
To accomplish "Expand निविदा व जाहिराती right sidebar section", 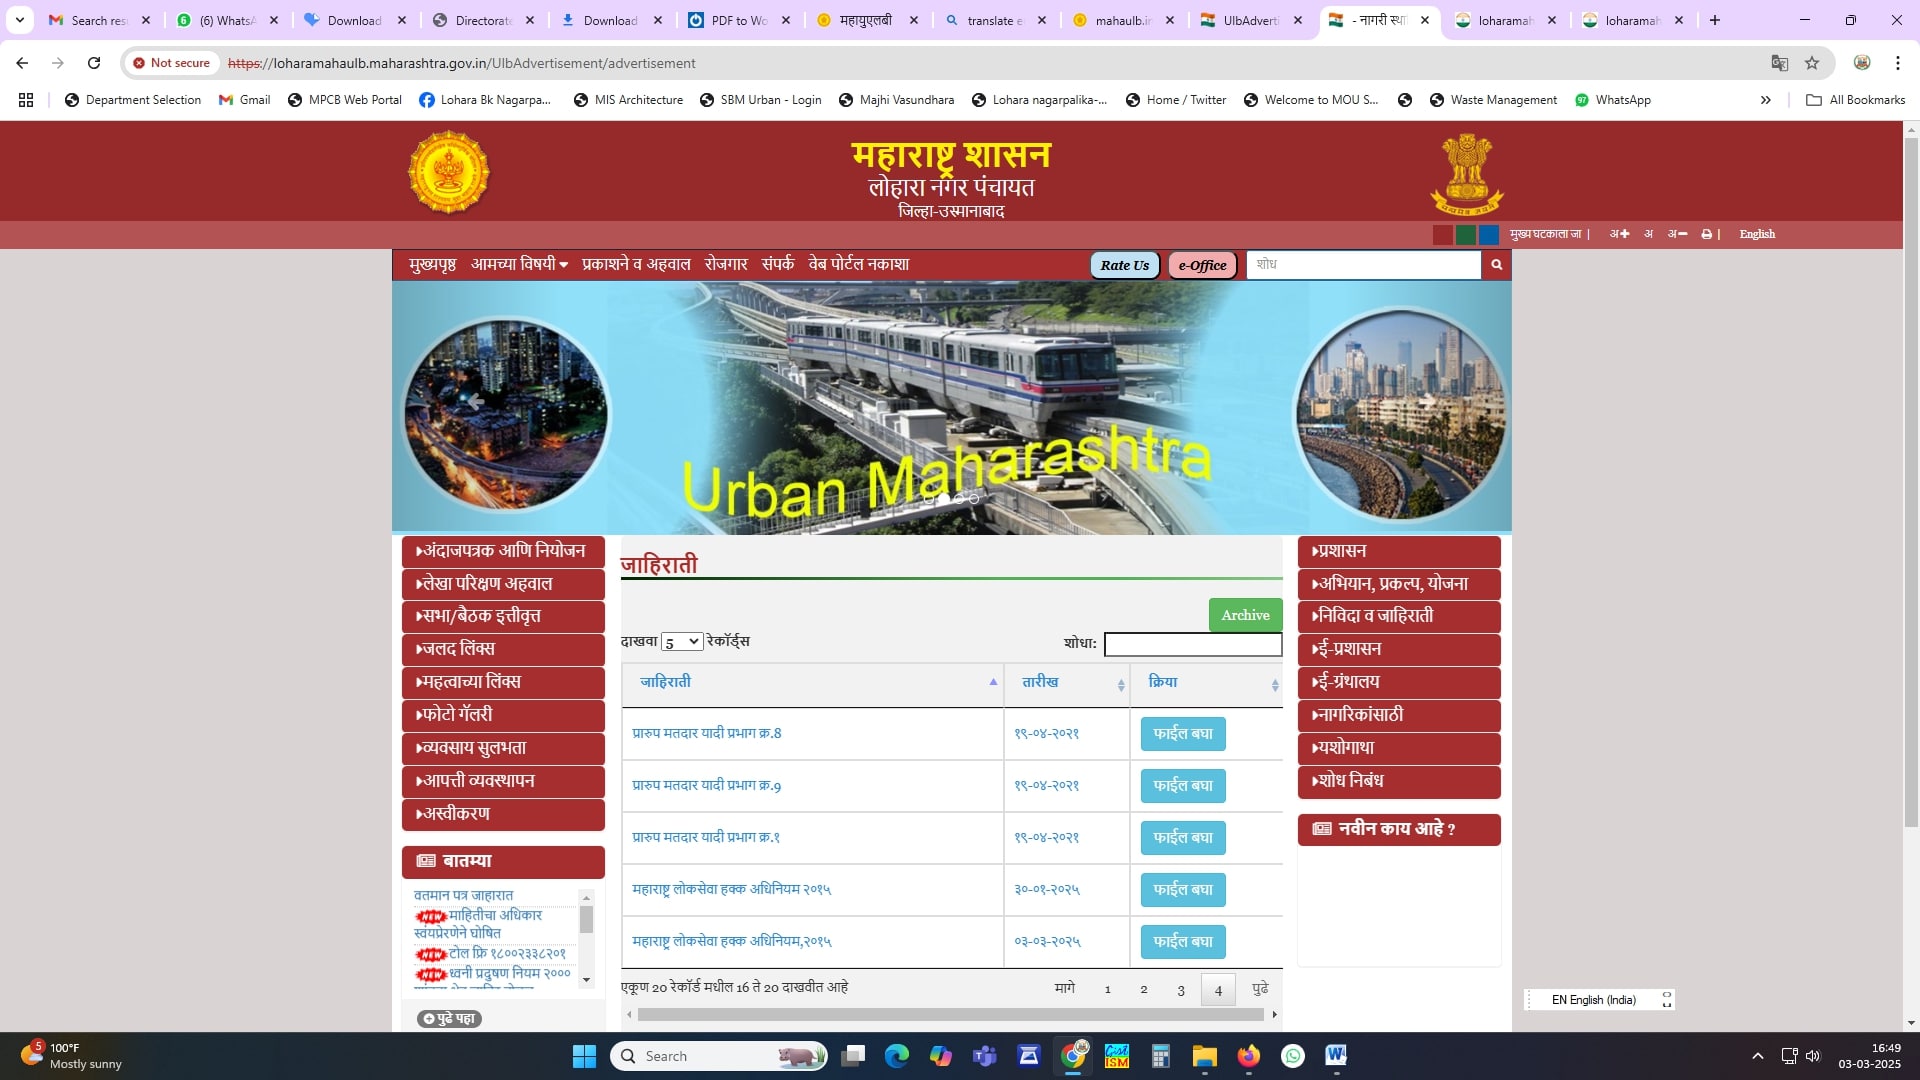I will coord(1399,617).
